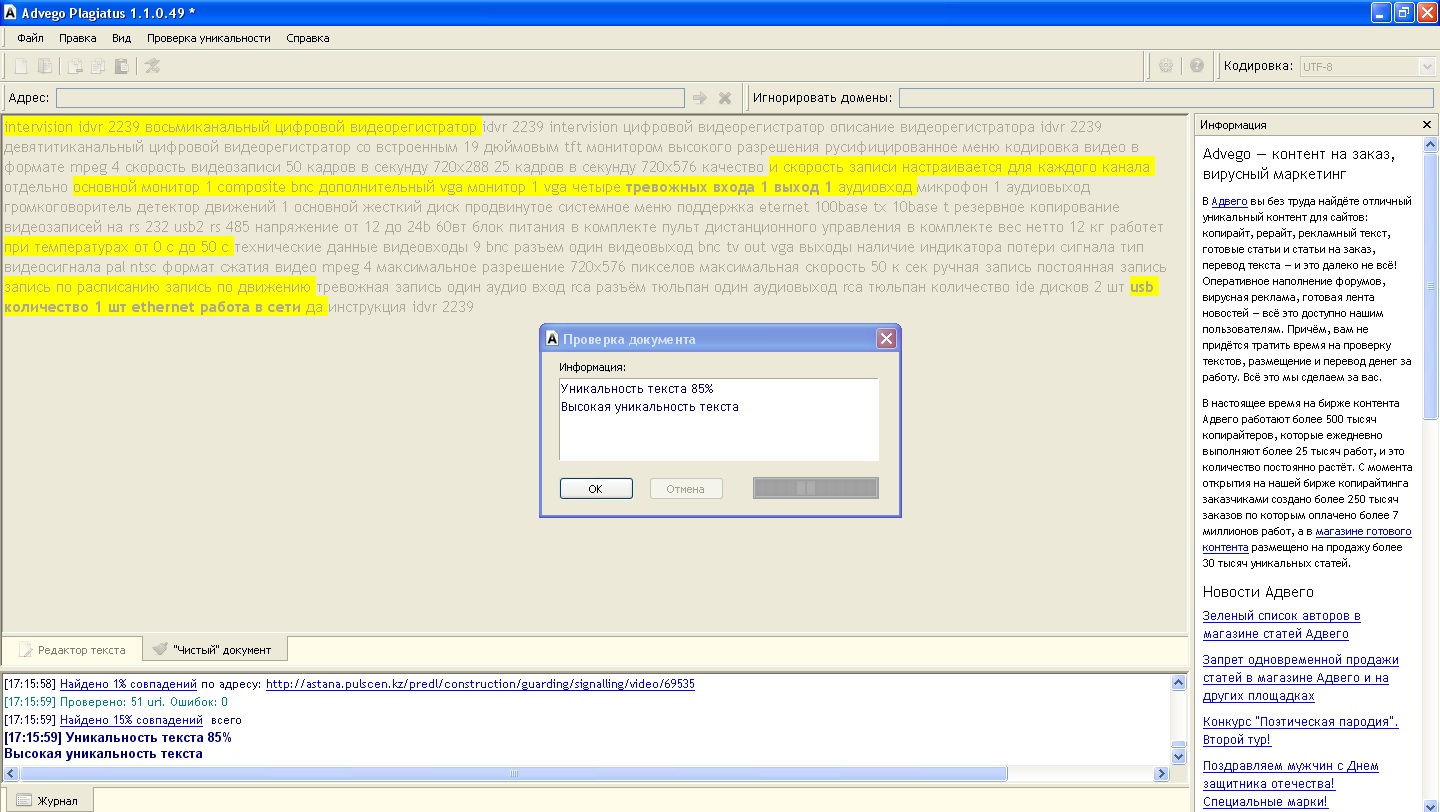
Task: Click the log scrollbar left arrow
Action: tap(11, 774)
